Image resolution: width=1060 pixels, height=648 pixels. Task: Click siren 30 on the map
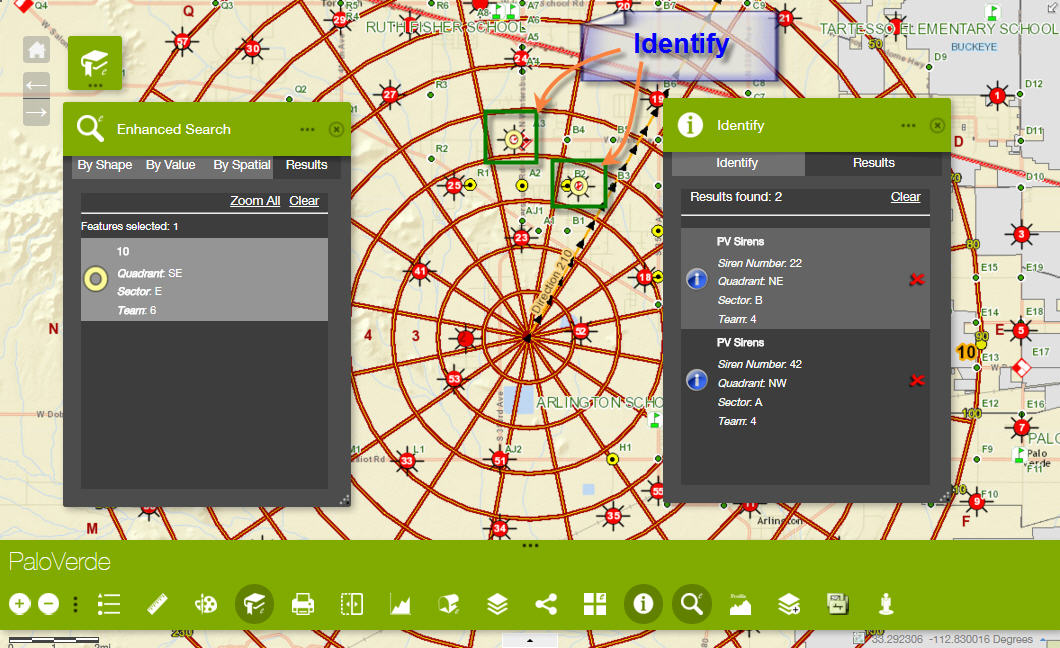pyautogui.click(x=252, y=48)
